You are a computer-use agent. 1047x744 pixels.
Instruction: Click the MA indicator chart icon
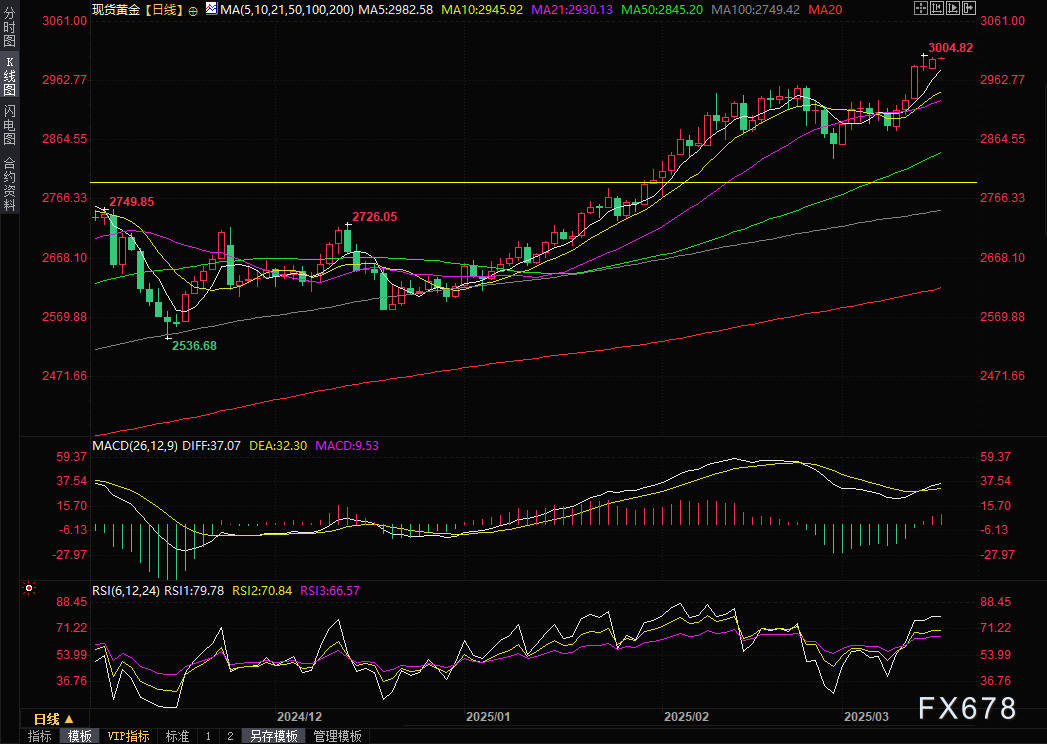coord(210,8)
